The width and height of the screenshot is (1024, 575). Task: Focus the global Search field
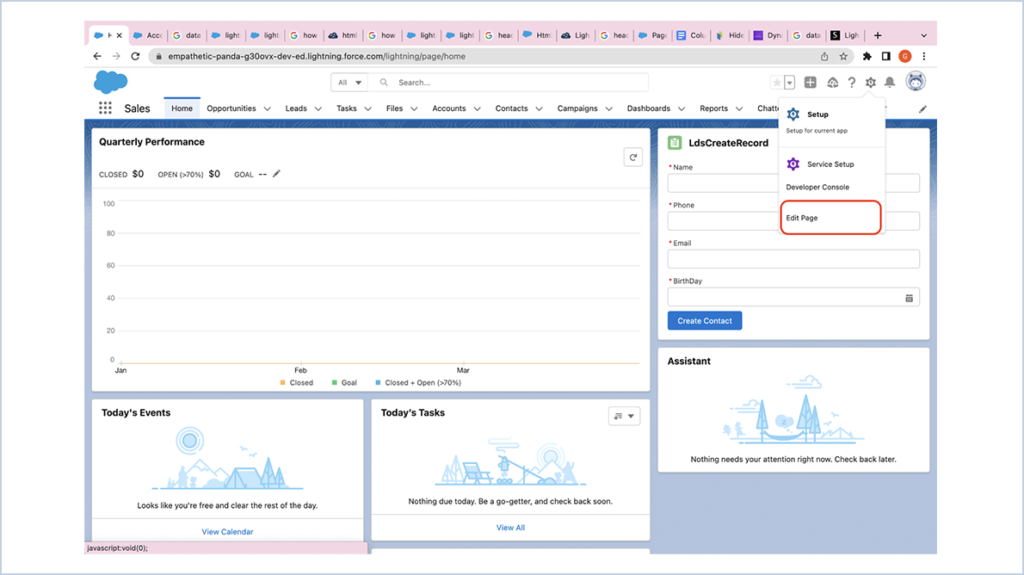point(508,82)
